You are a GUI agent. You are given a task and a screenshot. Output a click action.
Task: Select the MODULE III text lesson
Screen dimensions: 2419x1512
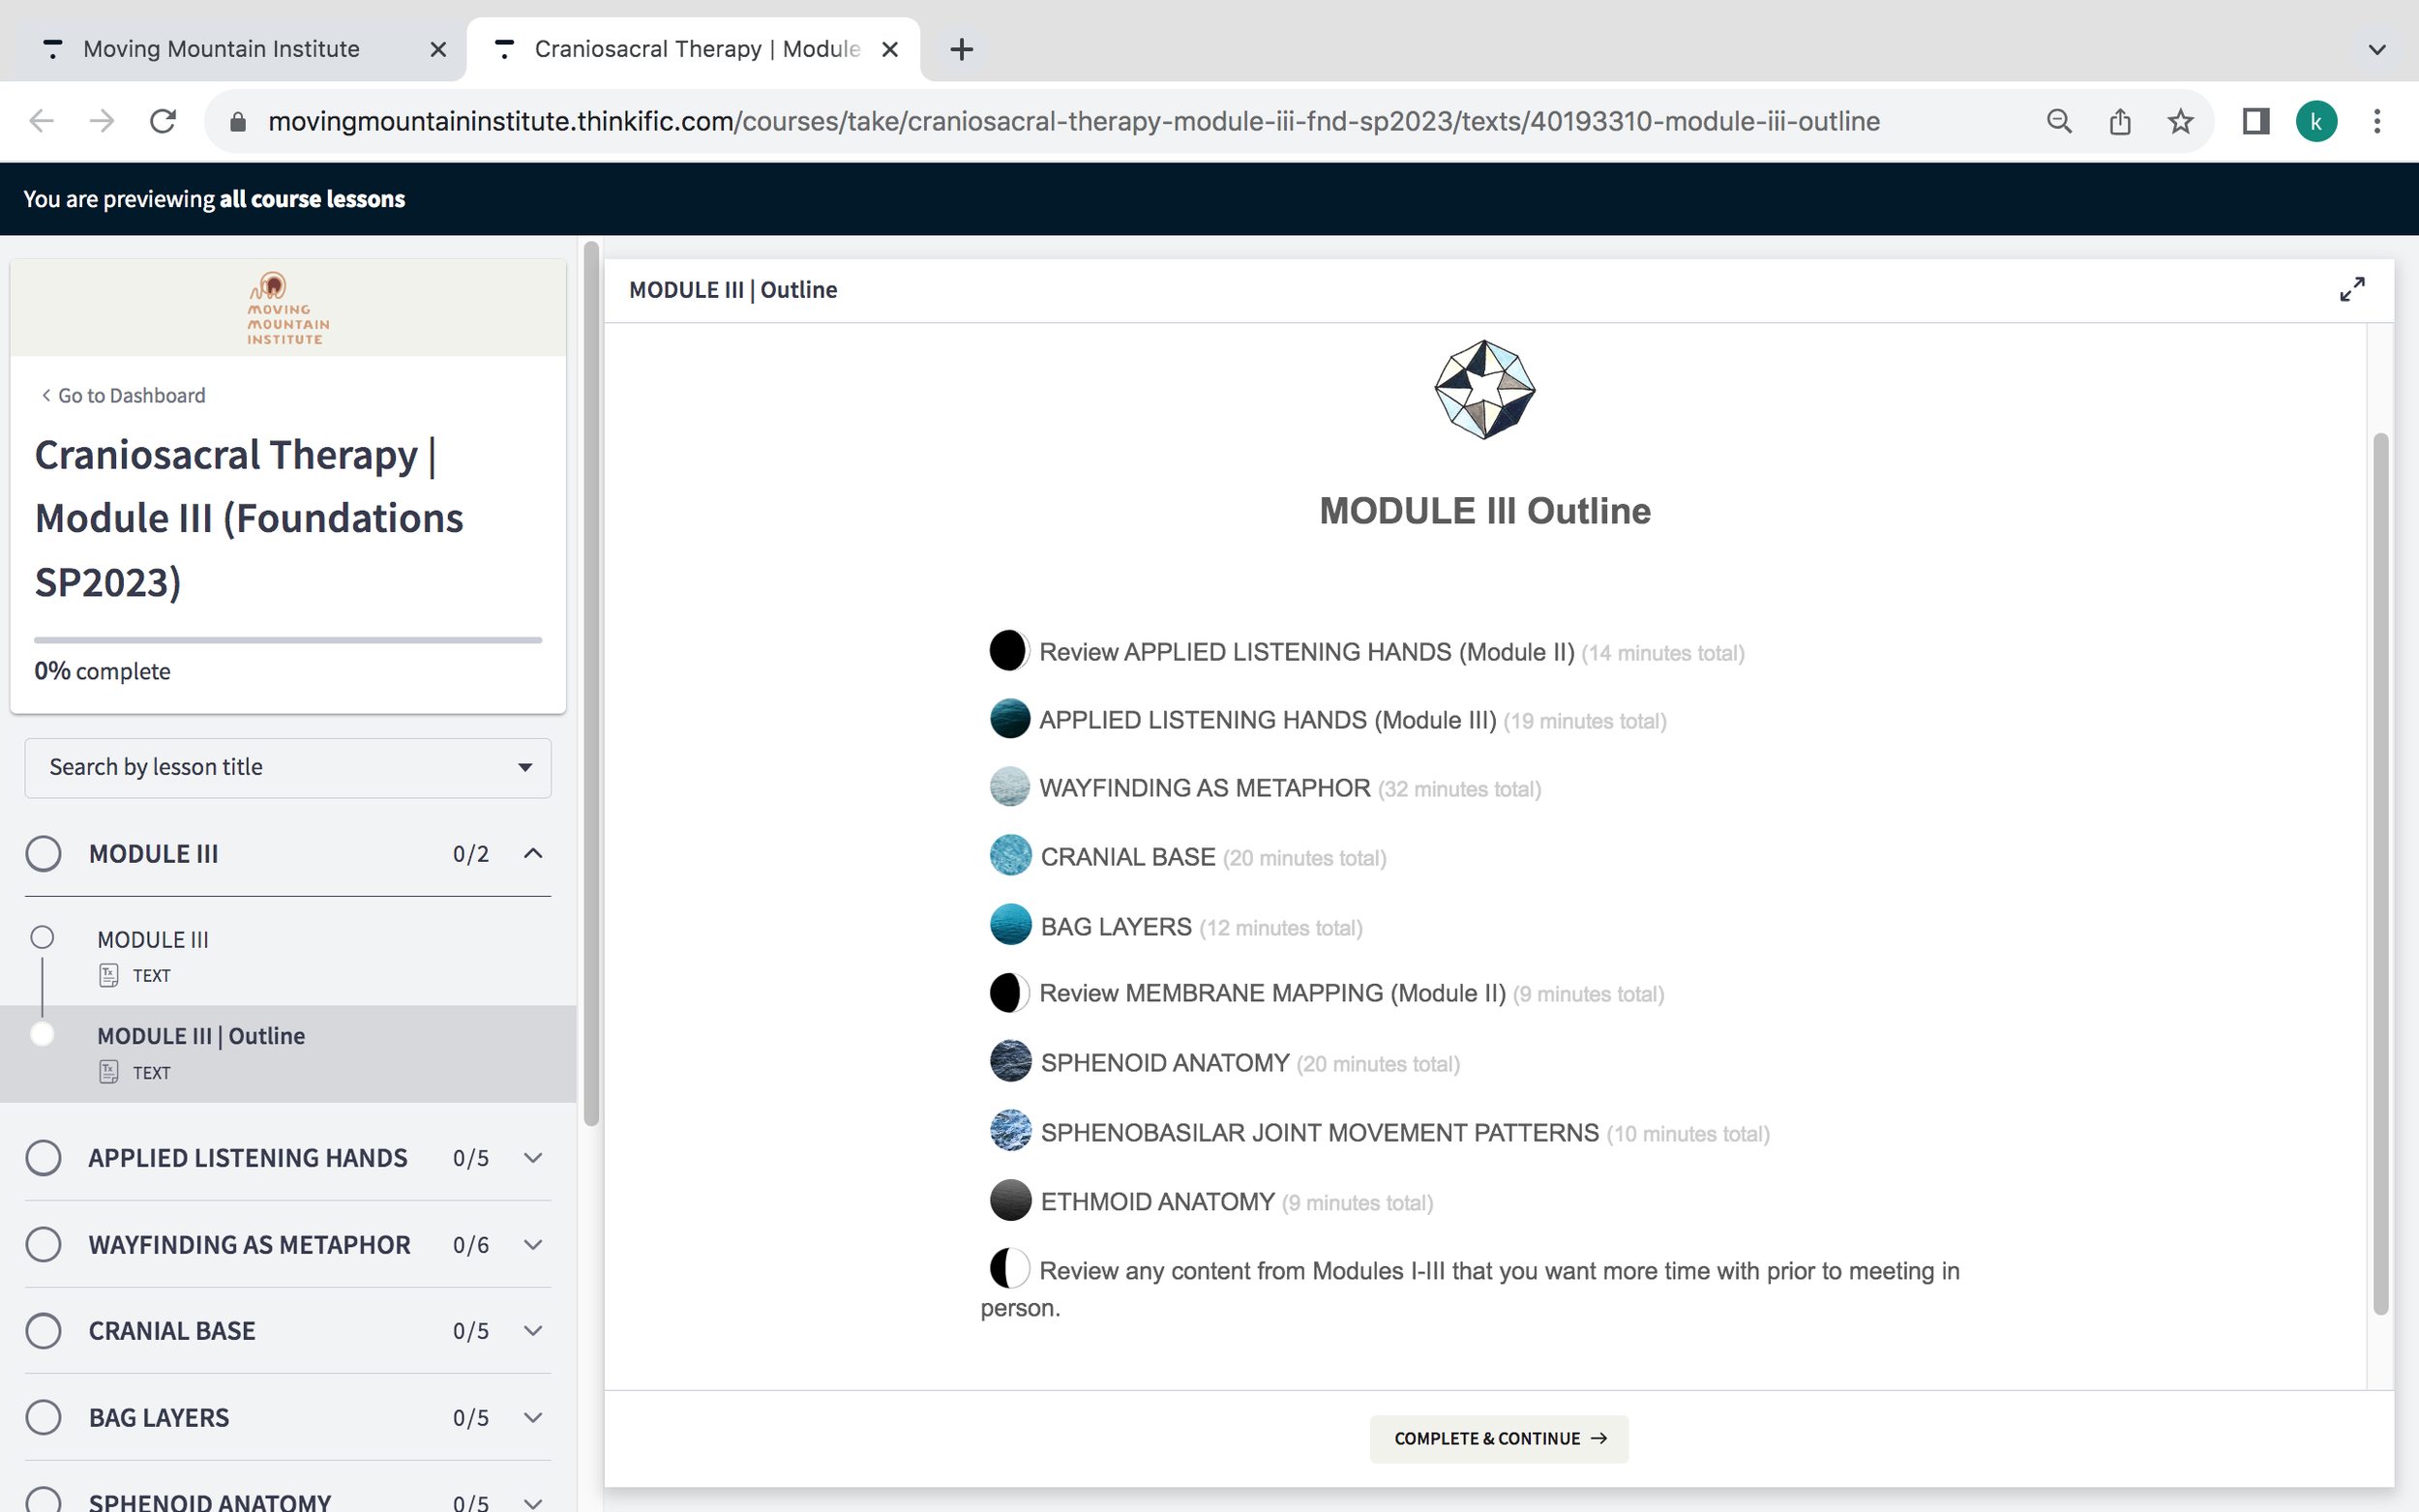[x=153, y=940]
